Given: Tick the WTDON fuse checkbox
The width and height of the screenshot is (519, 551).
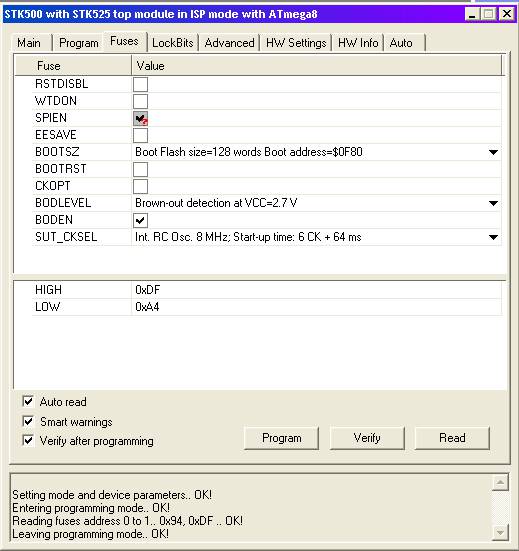Looking at the screenshot, I should tap(140, 101).
